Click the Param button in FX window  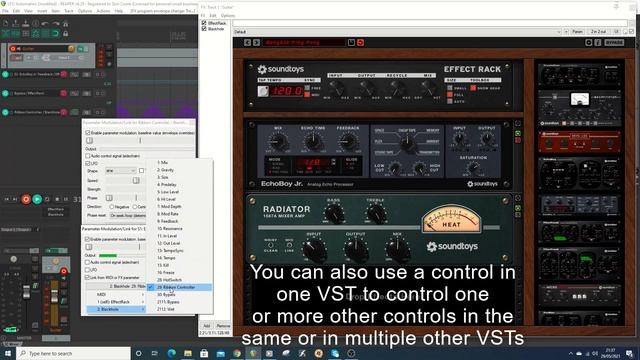(578, 31)
